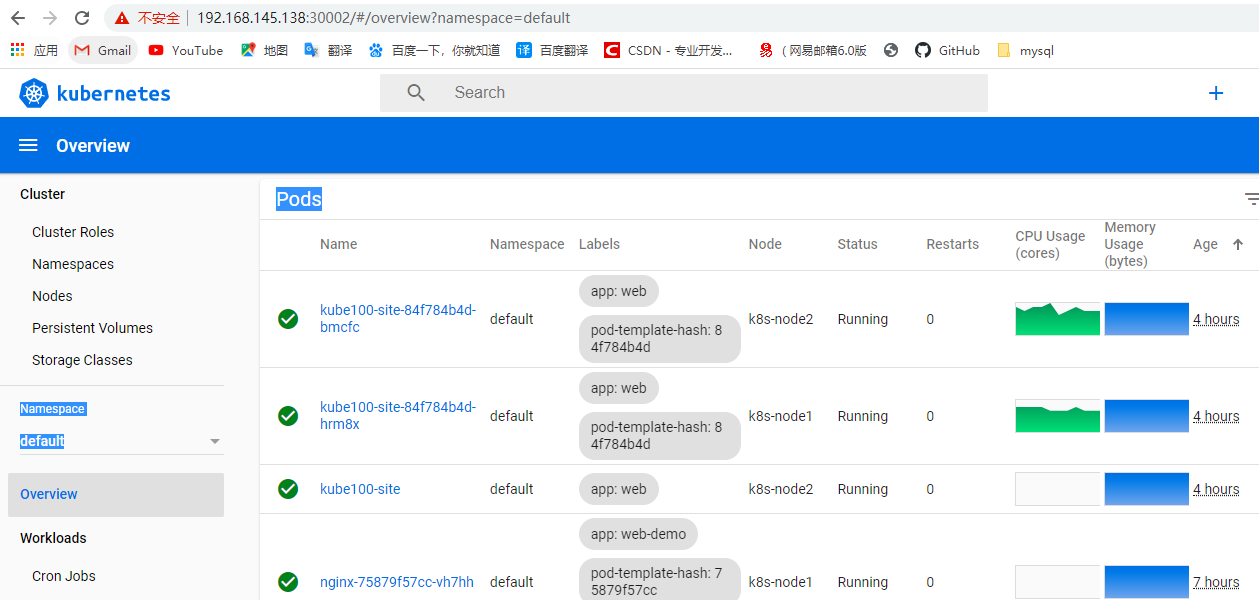This screenshot has height=600, width=1259.
Task: Click 'app: web-demo' label chip
Action: tap(638, 534)
